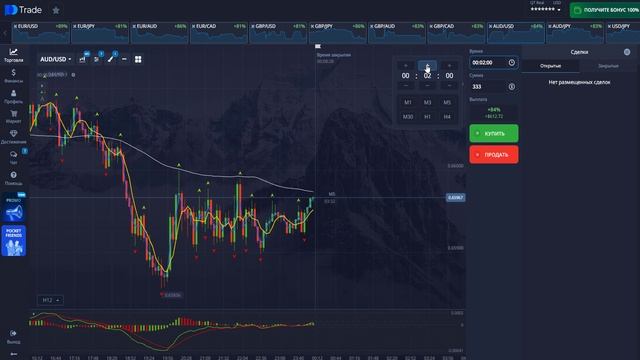Open the Finance dollar-sign sidebar section
Viewport: 640px width, 360px height.
click(x=13, y=76)
